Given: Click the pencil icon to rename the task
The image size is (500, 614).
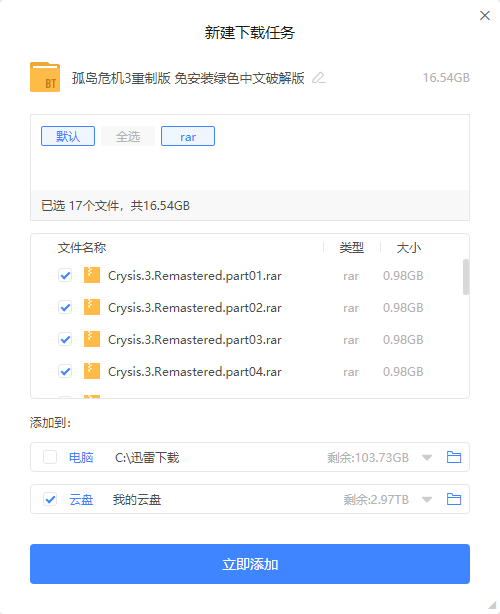Looking at the screenshot, I should tap(319, 78).
